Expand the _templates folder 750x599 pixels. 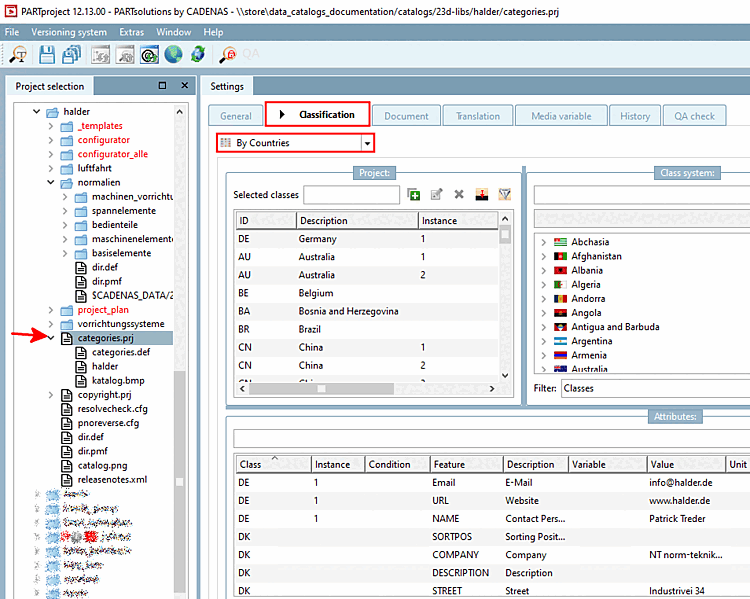[x=51, y=126]
